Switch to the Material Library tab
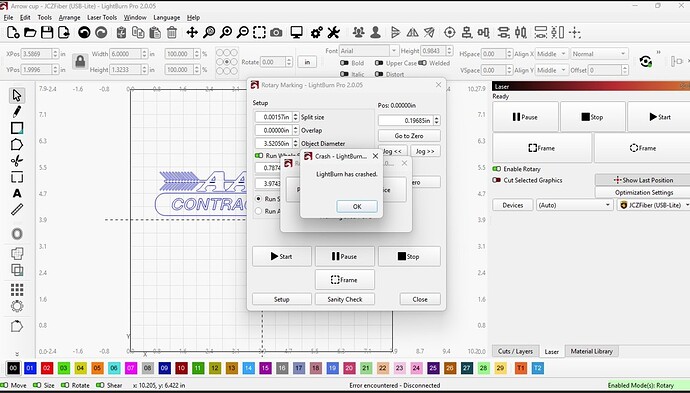690x393 pixels. click(591, 351)
